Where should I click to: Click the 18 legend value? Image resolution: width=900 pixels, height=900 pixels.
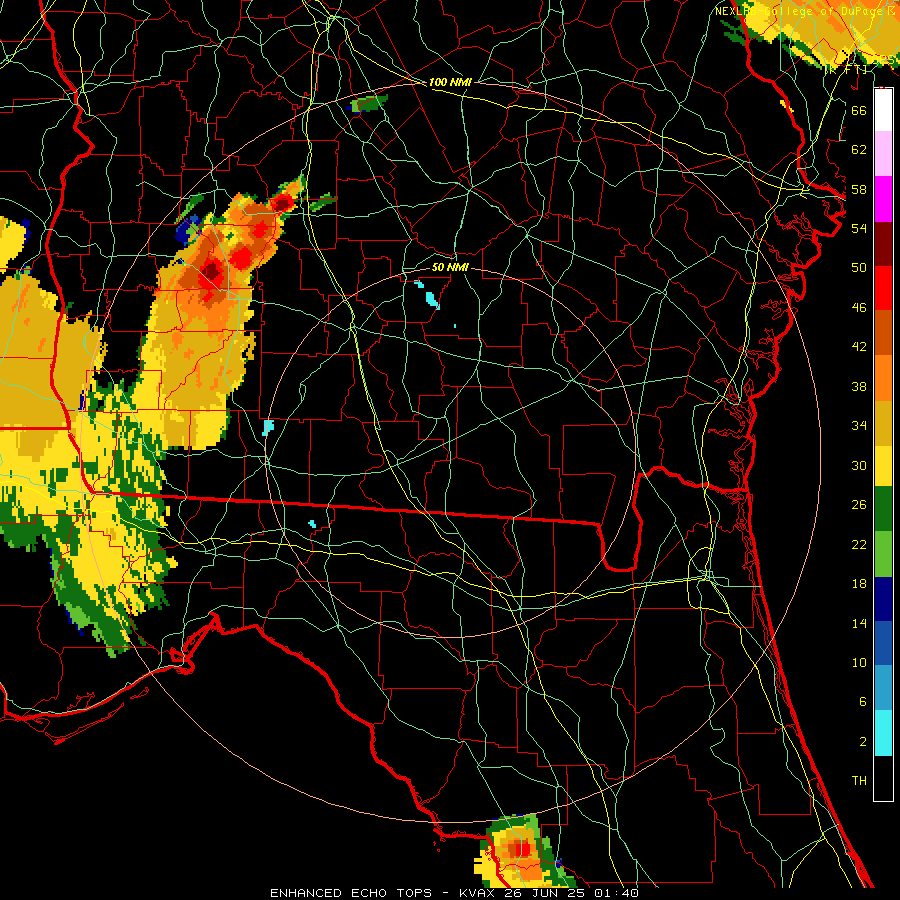859,584
